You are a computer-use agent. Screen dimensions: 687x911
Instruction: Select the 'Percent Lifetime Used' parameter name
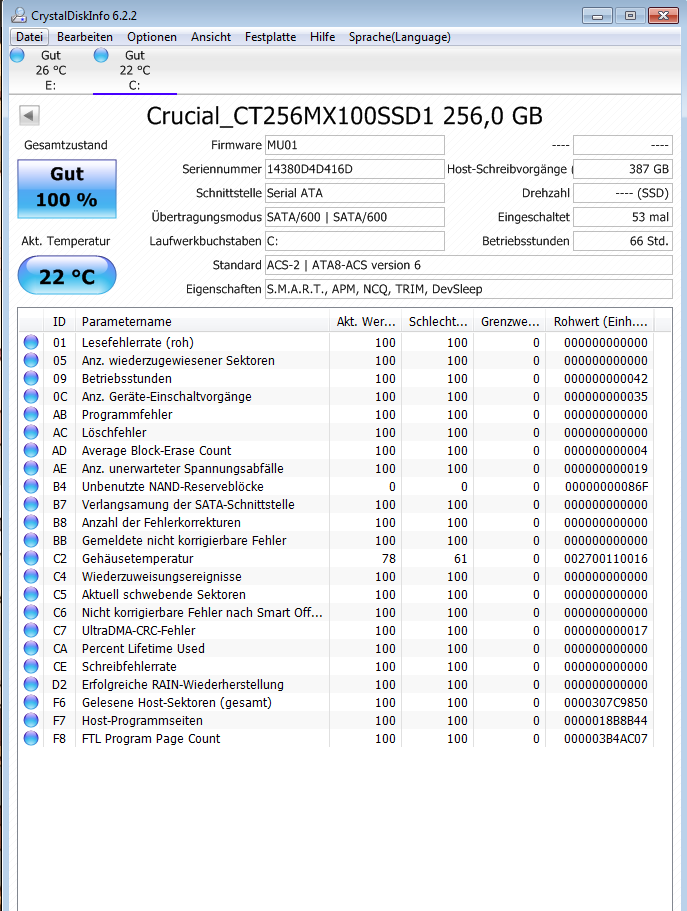(x=143, y=648)
